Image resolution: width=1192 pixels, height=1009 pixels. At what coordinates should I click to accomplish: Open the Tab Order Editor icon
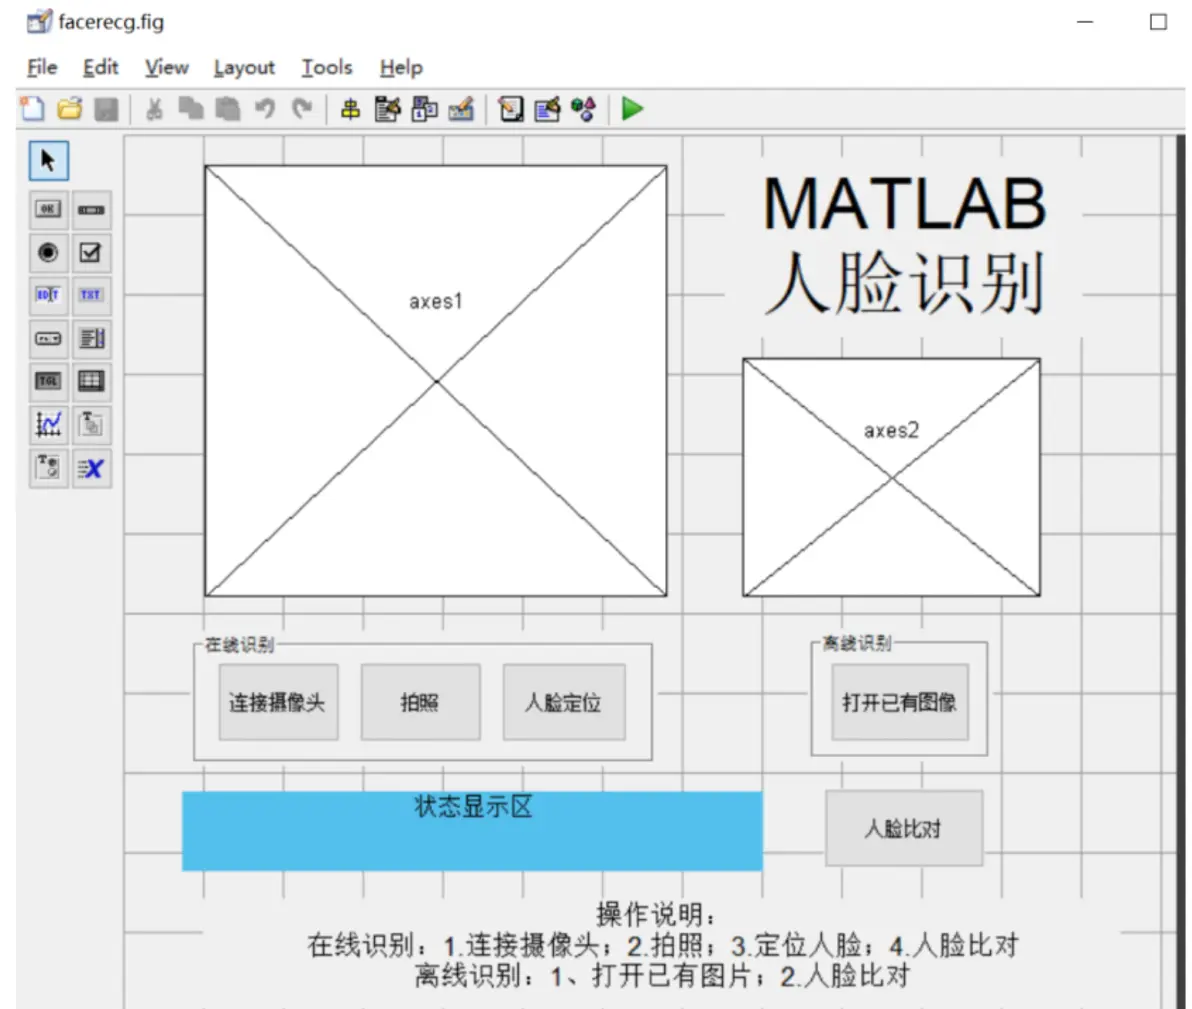pyautogui.click(x=424, y=109)
